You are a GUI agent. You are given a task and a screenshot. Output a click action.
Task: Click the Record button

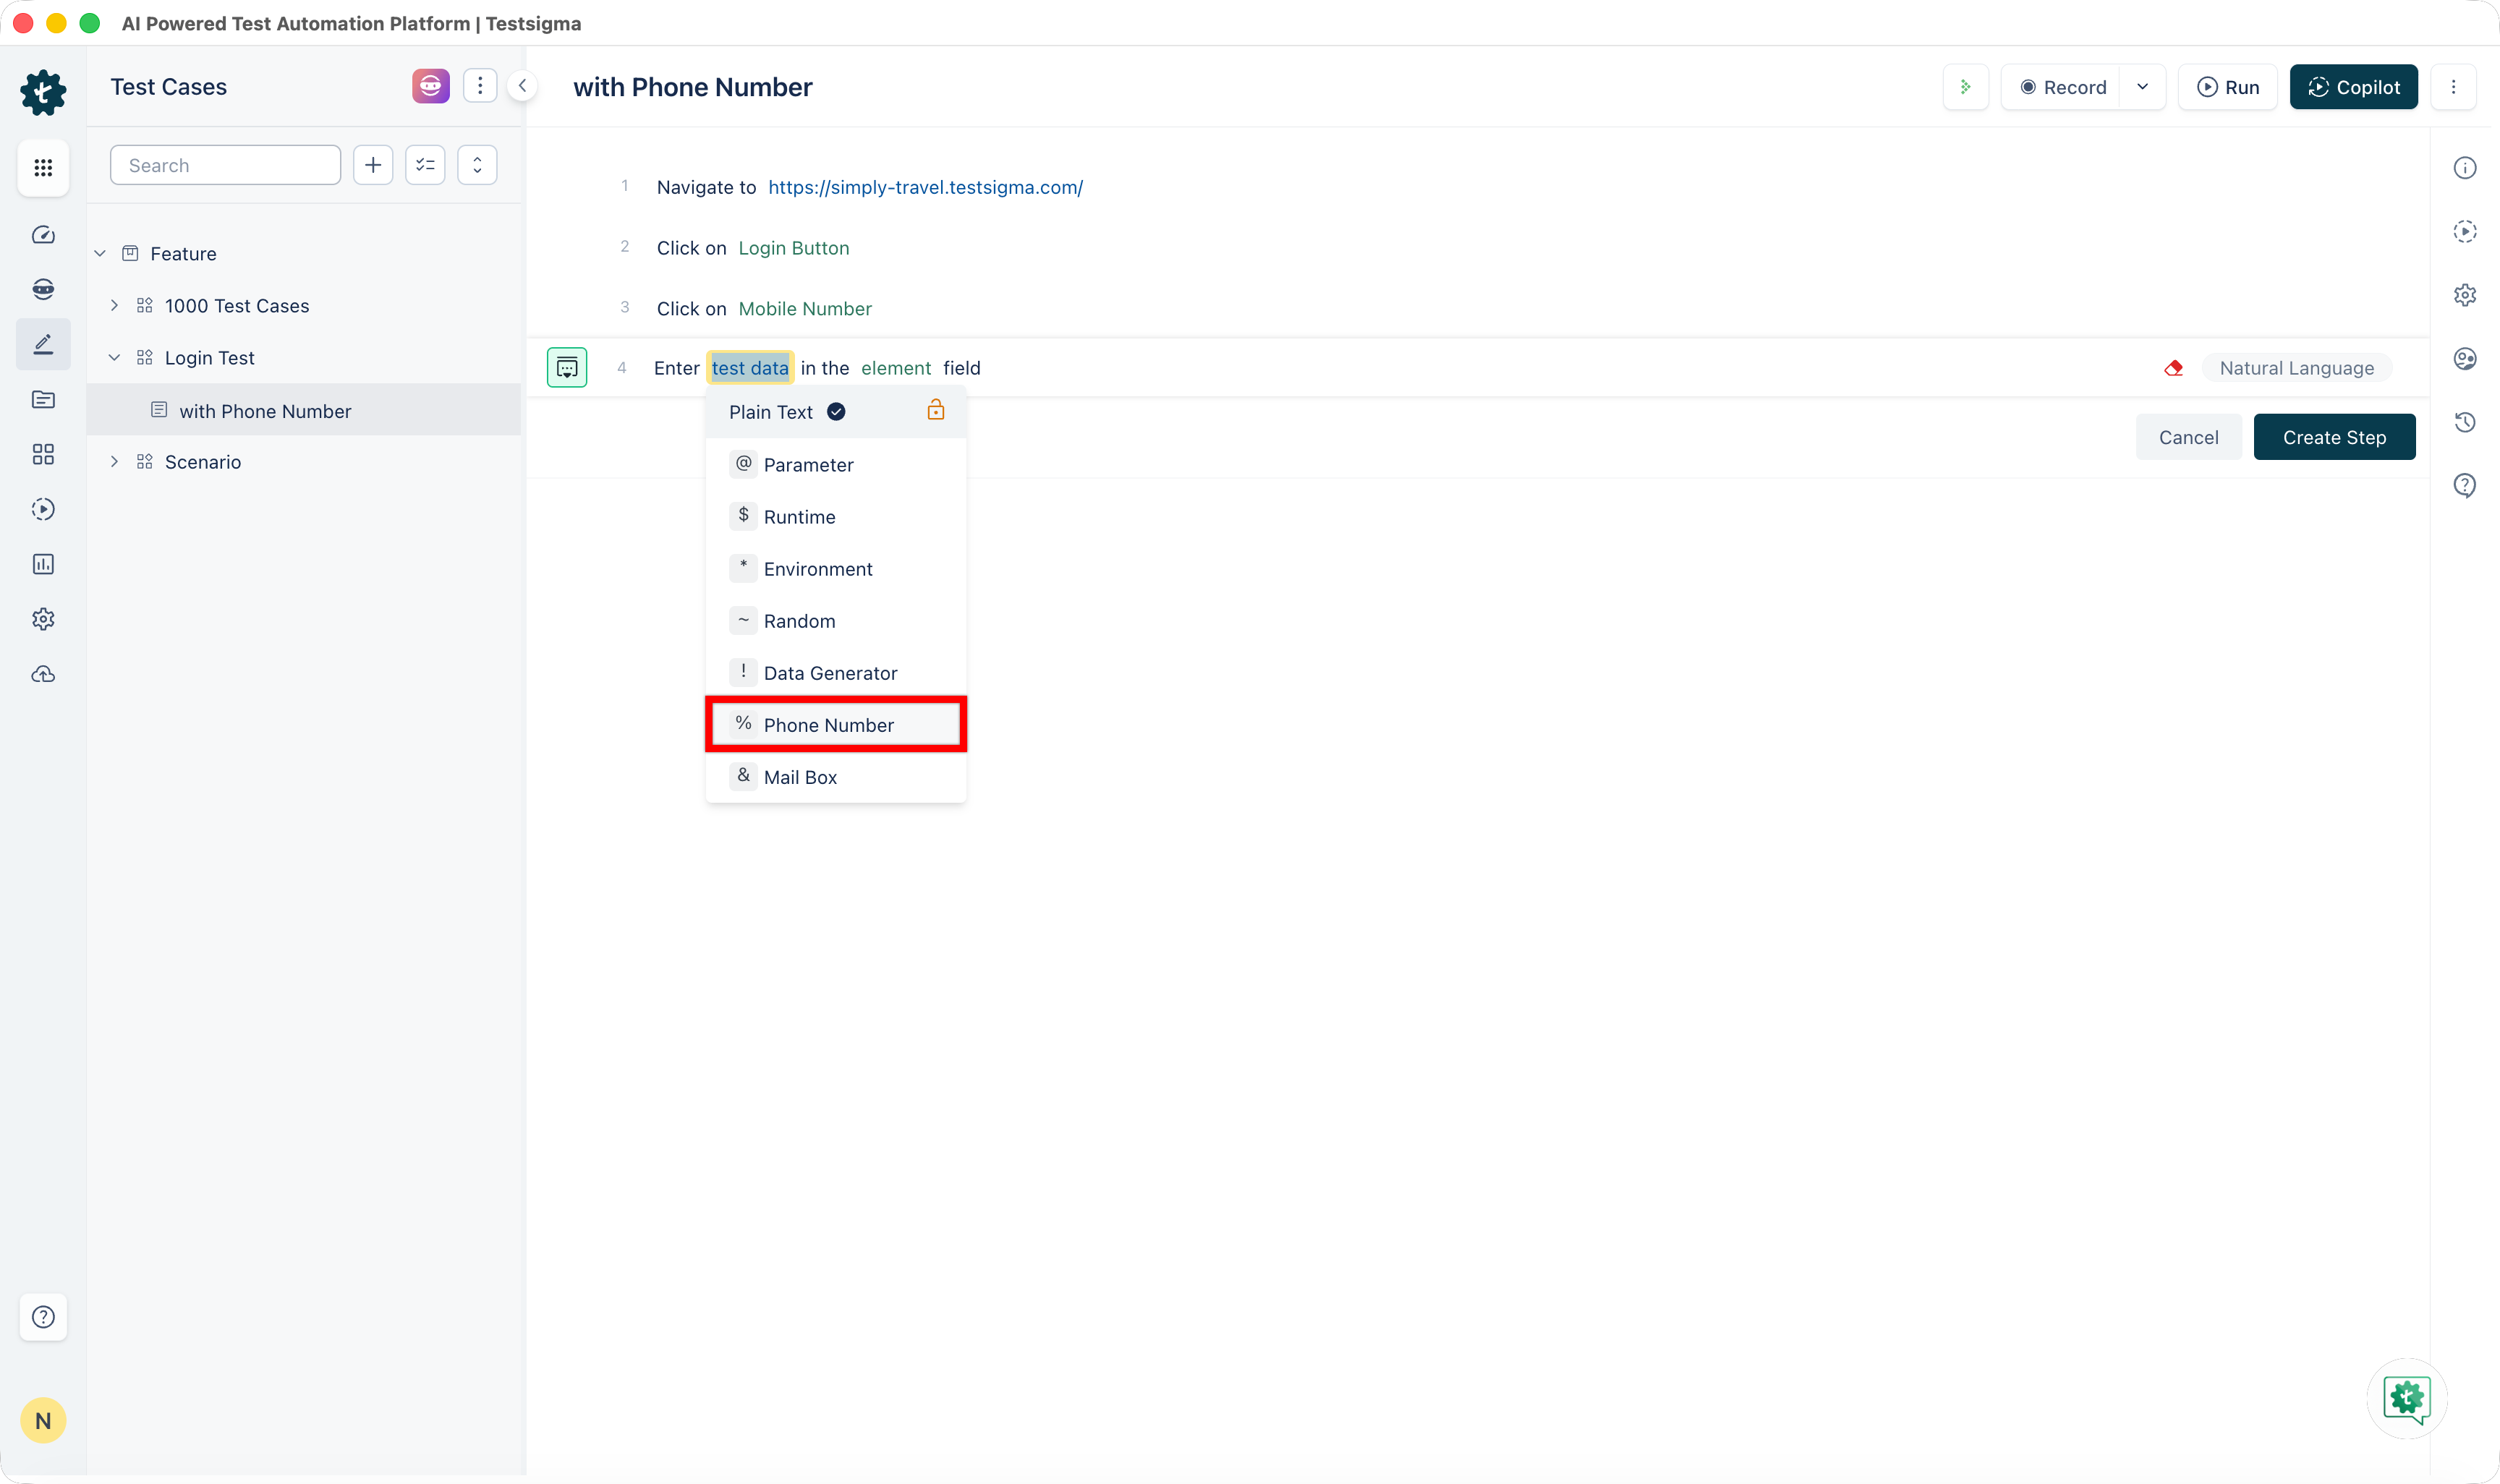click(2062, 87)
